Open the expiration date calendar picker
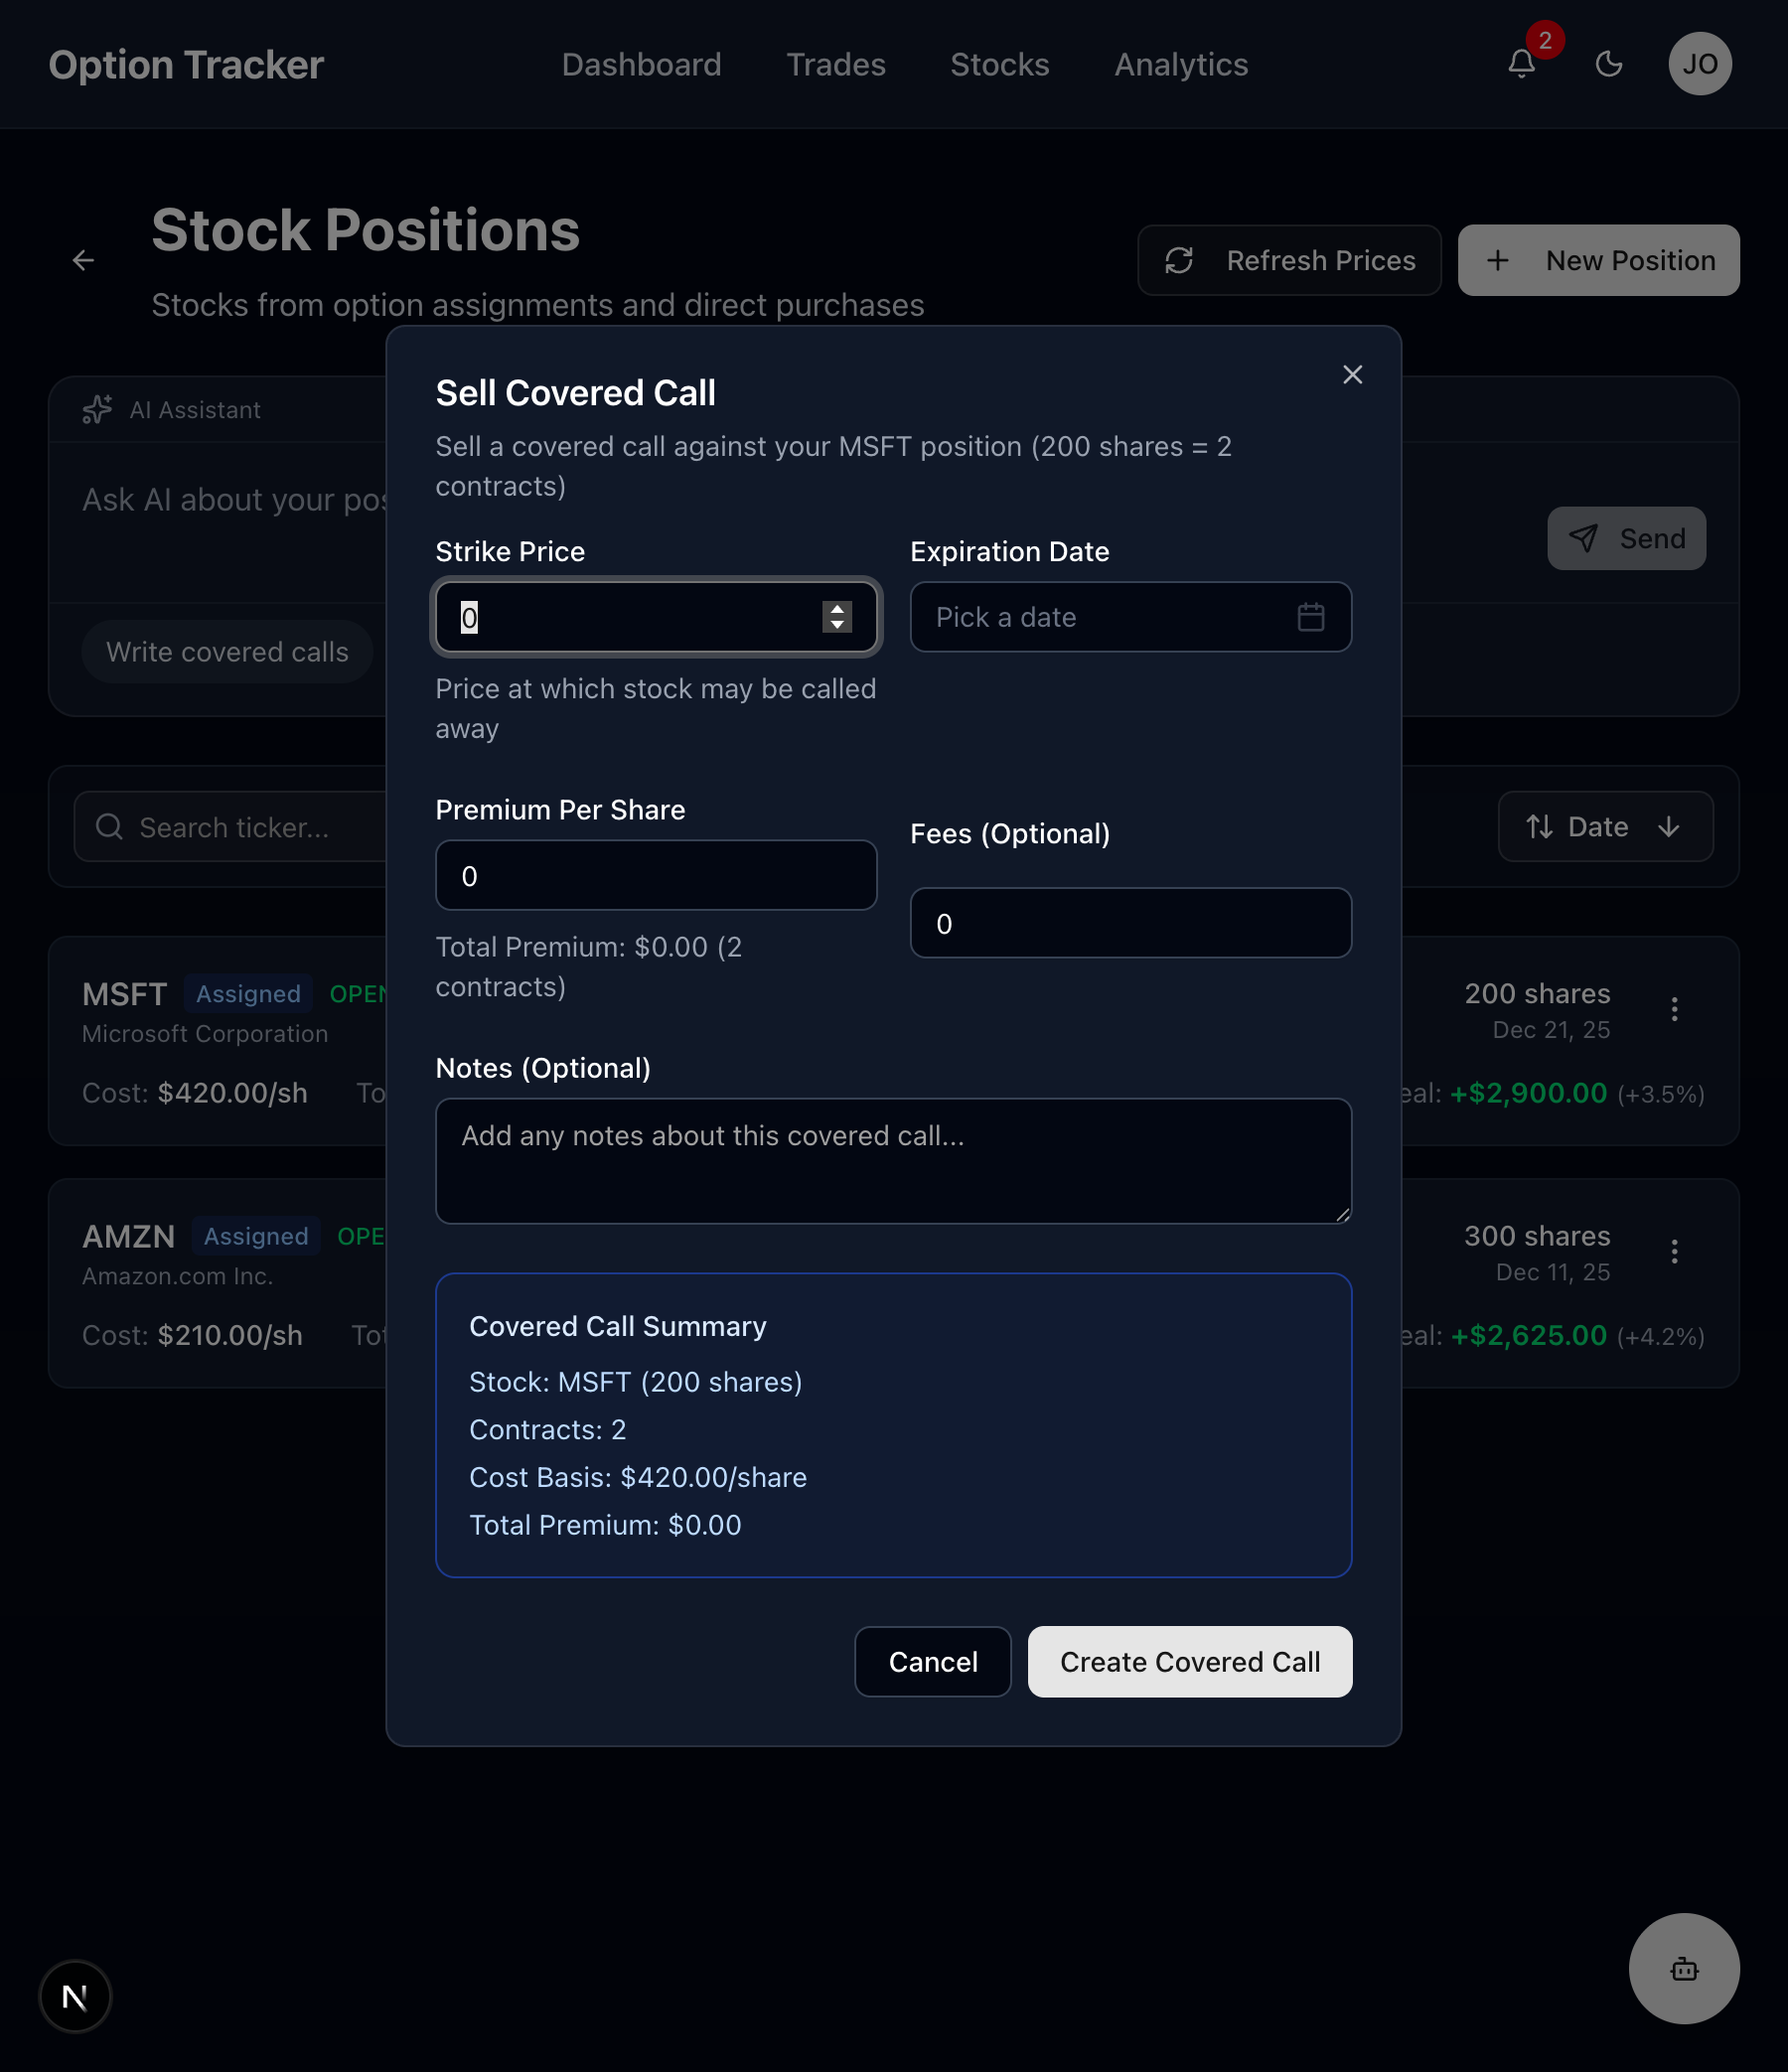The width and height of the screenshot is (1788, 2072). click(x=1310, y=617)
